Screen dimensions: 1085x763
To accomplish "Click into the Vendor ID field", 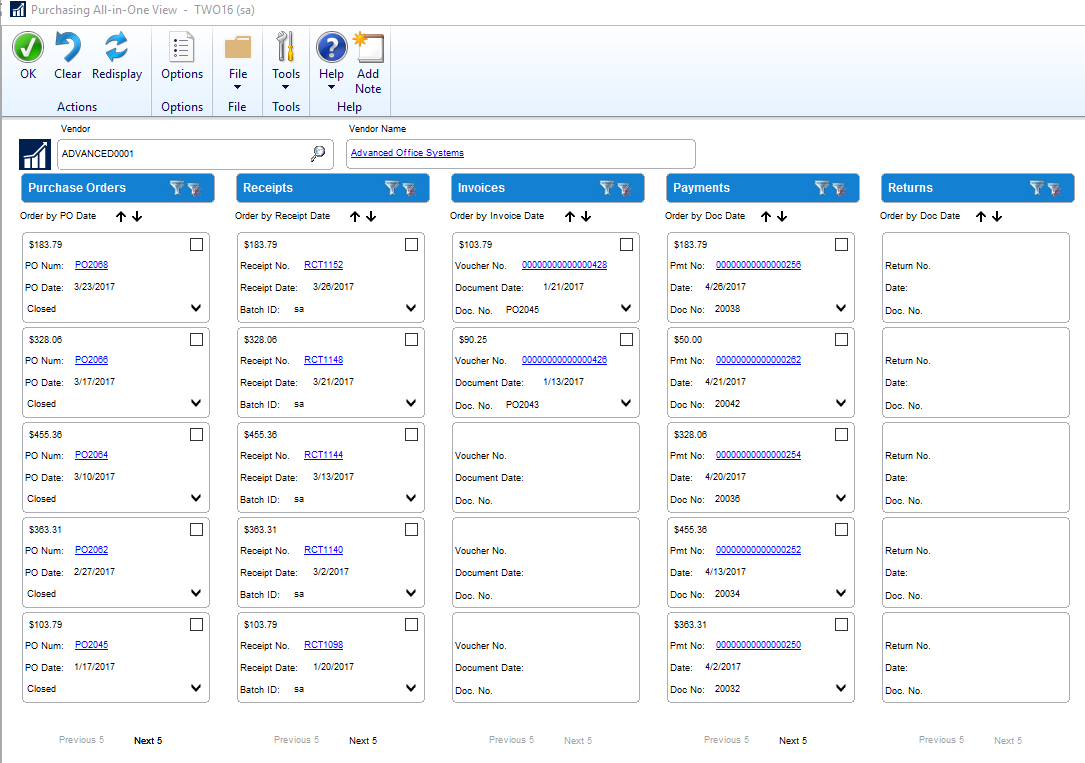I will [x=180, y=154].
